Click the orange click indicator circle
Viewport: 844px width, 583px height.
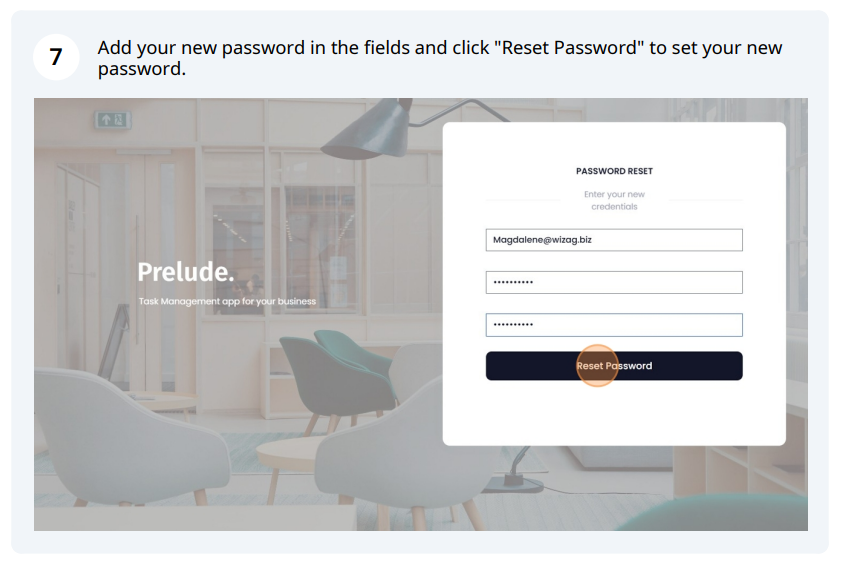coord(596,366)
